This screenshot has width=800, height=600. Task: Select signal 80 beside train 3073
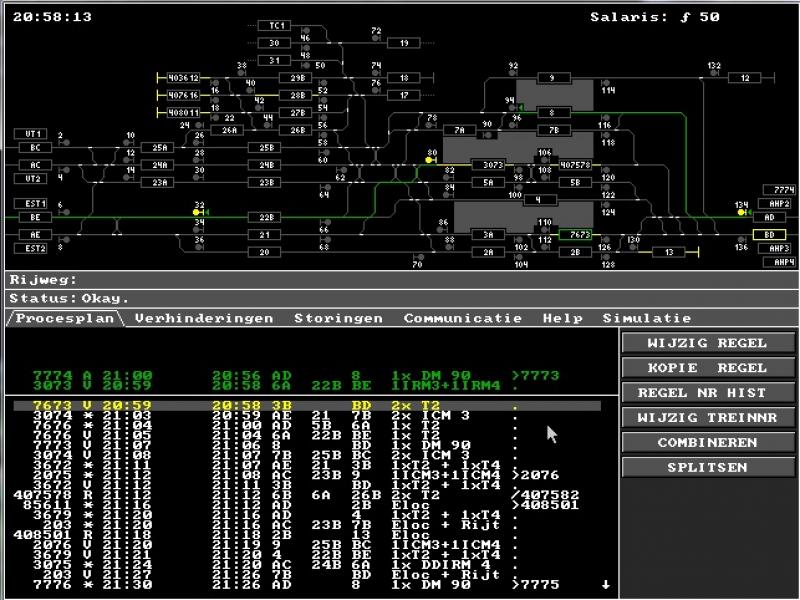pyautogui.click(x=431, y=159)
